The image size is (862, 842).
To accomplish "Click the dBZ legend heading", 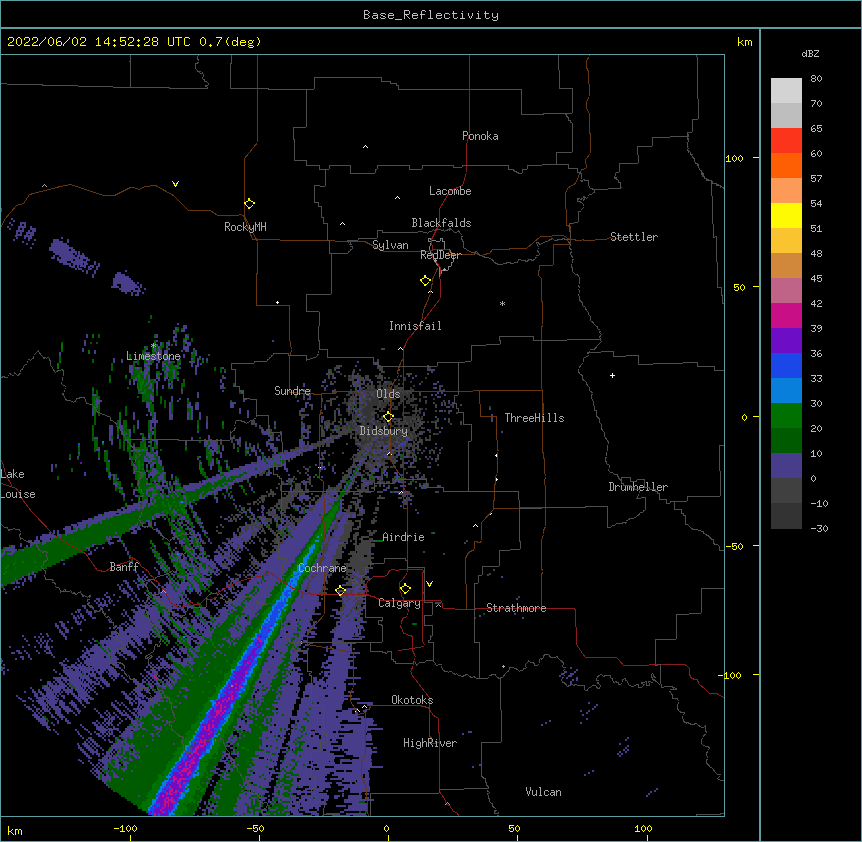I will click(810, 53).
